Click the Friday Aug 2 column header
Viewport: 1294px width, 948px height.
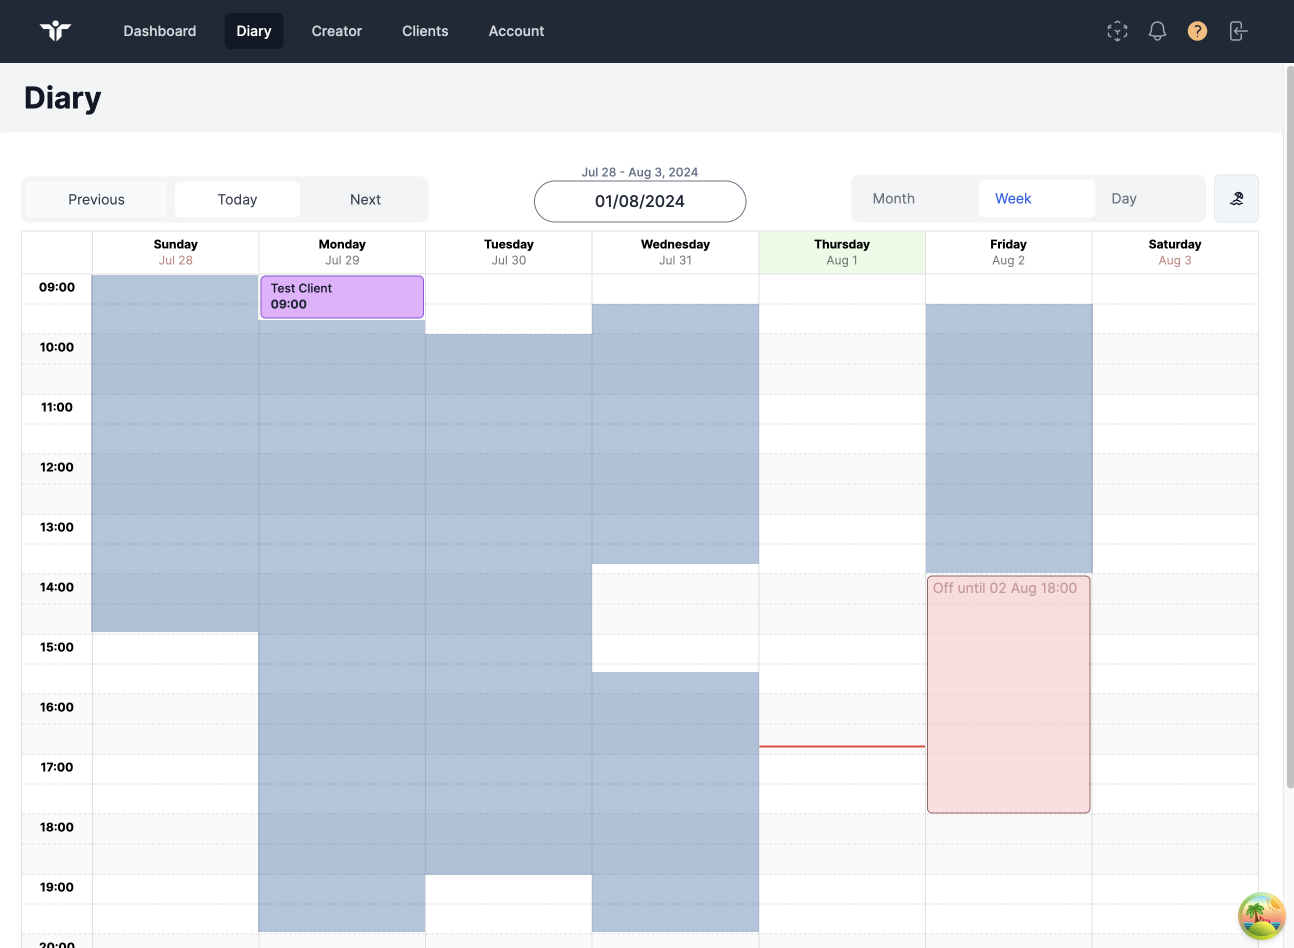(1008, 252)
